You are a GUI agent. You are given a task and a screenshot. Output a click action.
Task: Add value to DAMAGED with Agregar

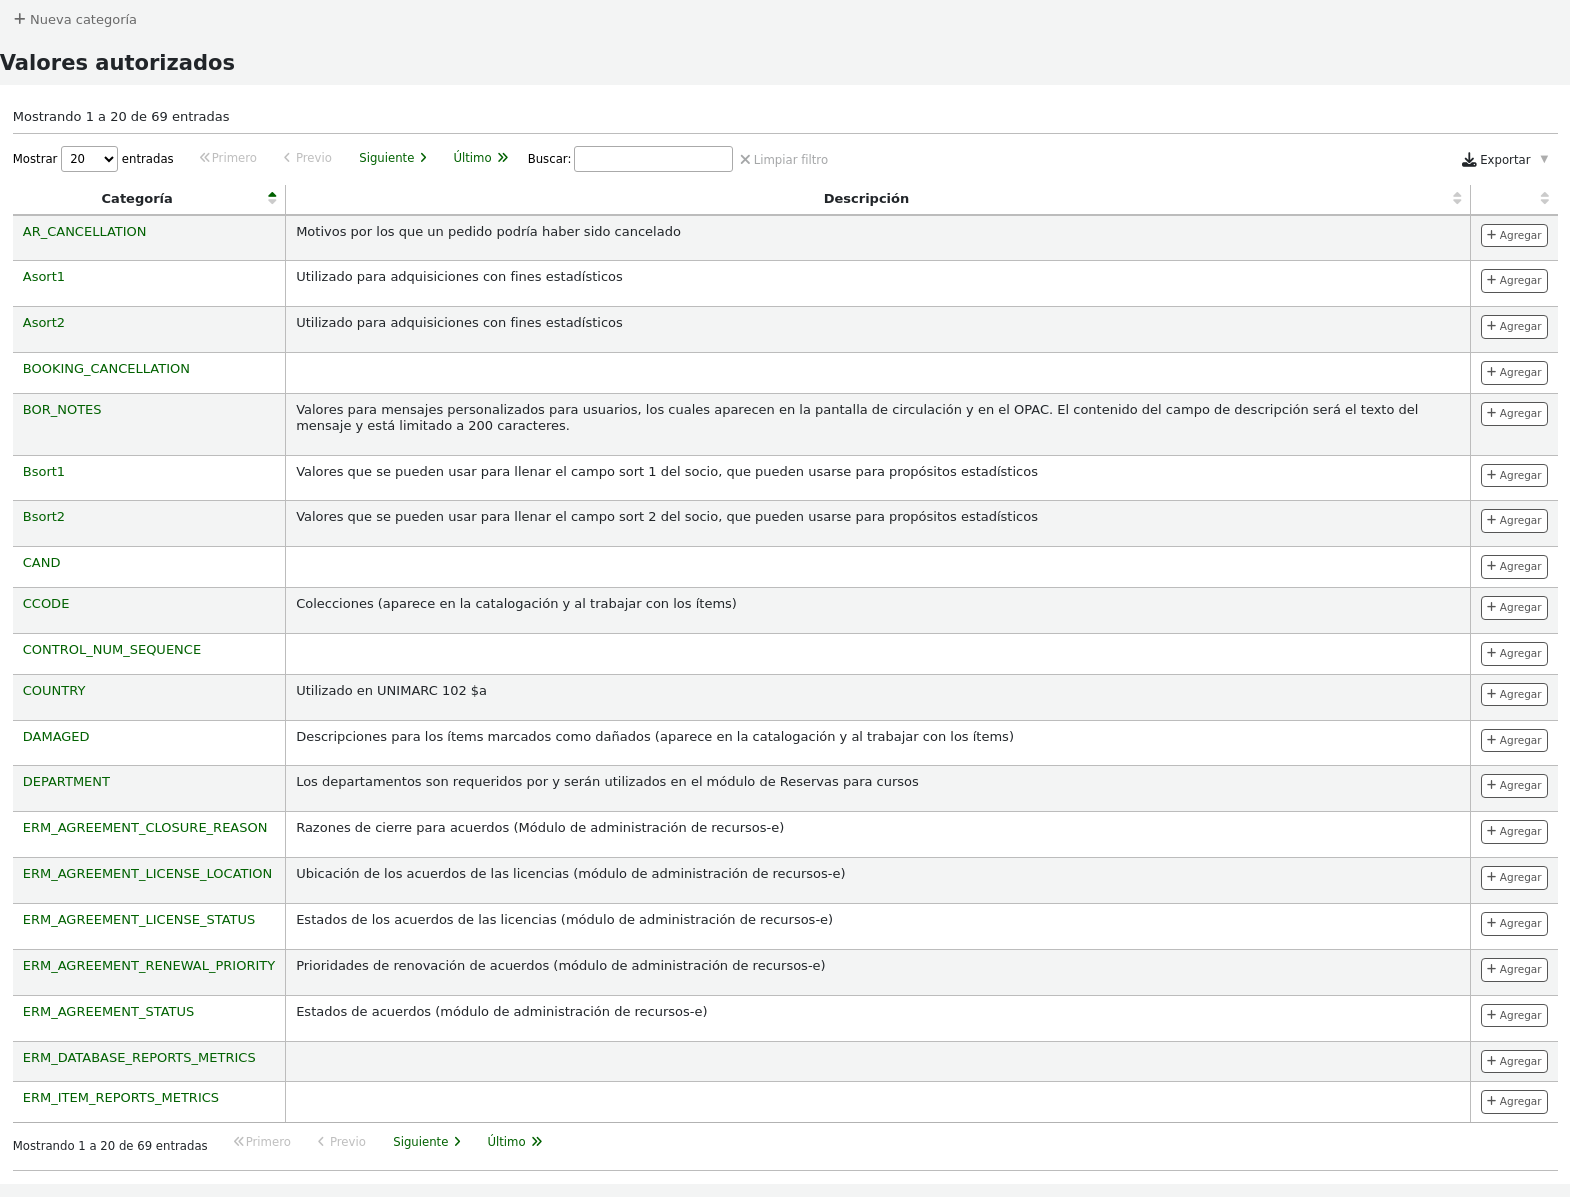(1514, 741)
